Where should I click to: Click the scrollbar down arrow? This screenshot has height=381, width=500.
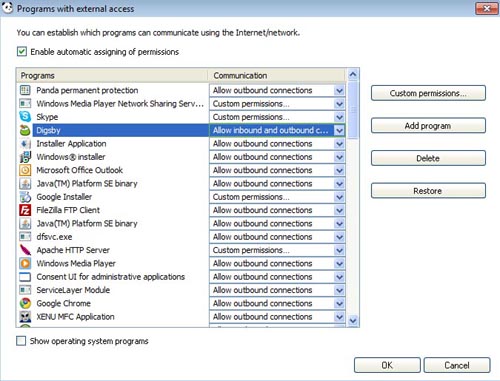pos(353,321)
